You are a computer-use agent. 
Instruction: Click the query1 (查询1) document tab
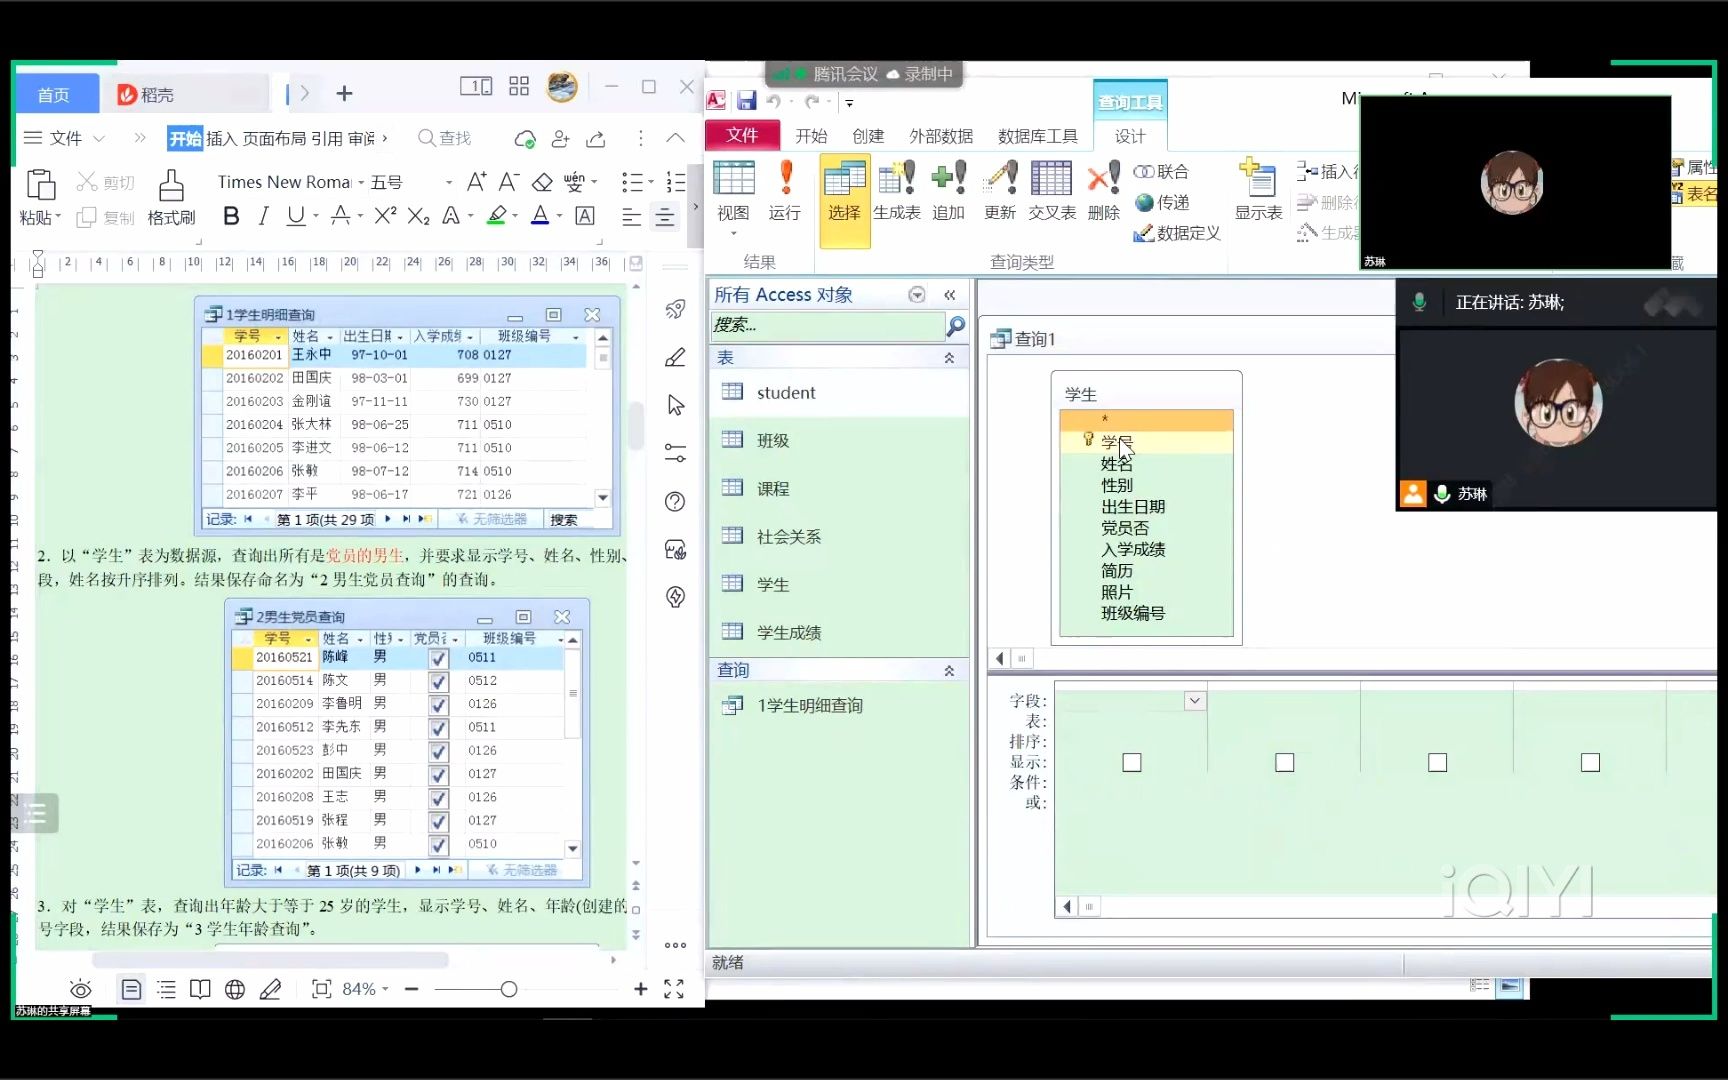(1023, 339)
